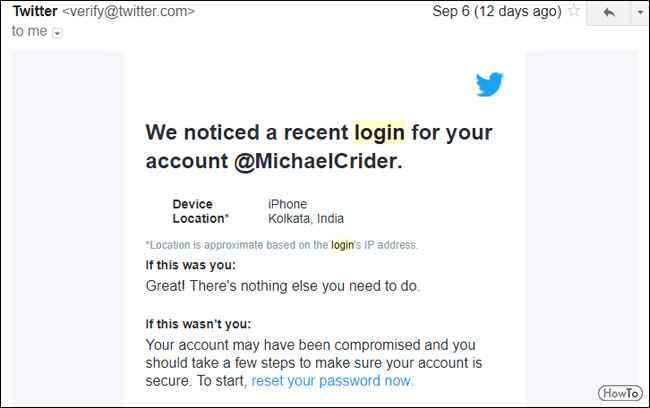Screen dimensions: 650x408
Task: Click the highlighted 'login' word in heading
Action: point(379,132)
